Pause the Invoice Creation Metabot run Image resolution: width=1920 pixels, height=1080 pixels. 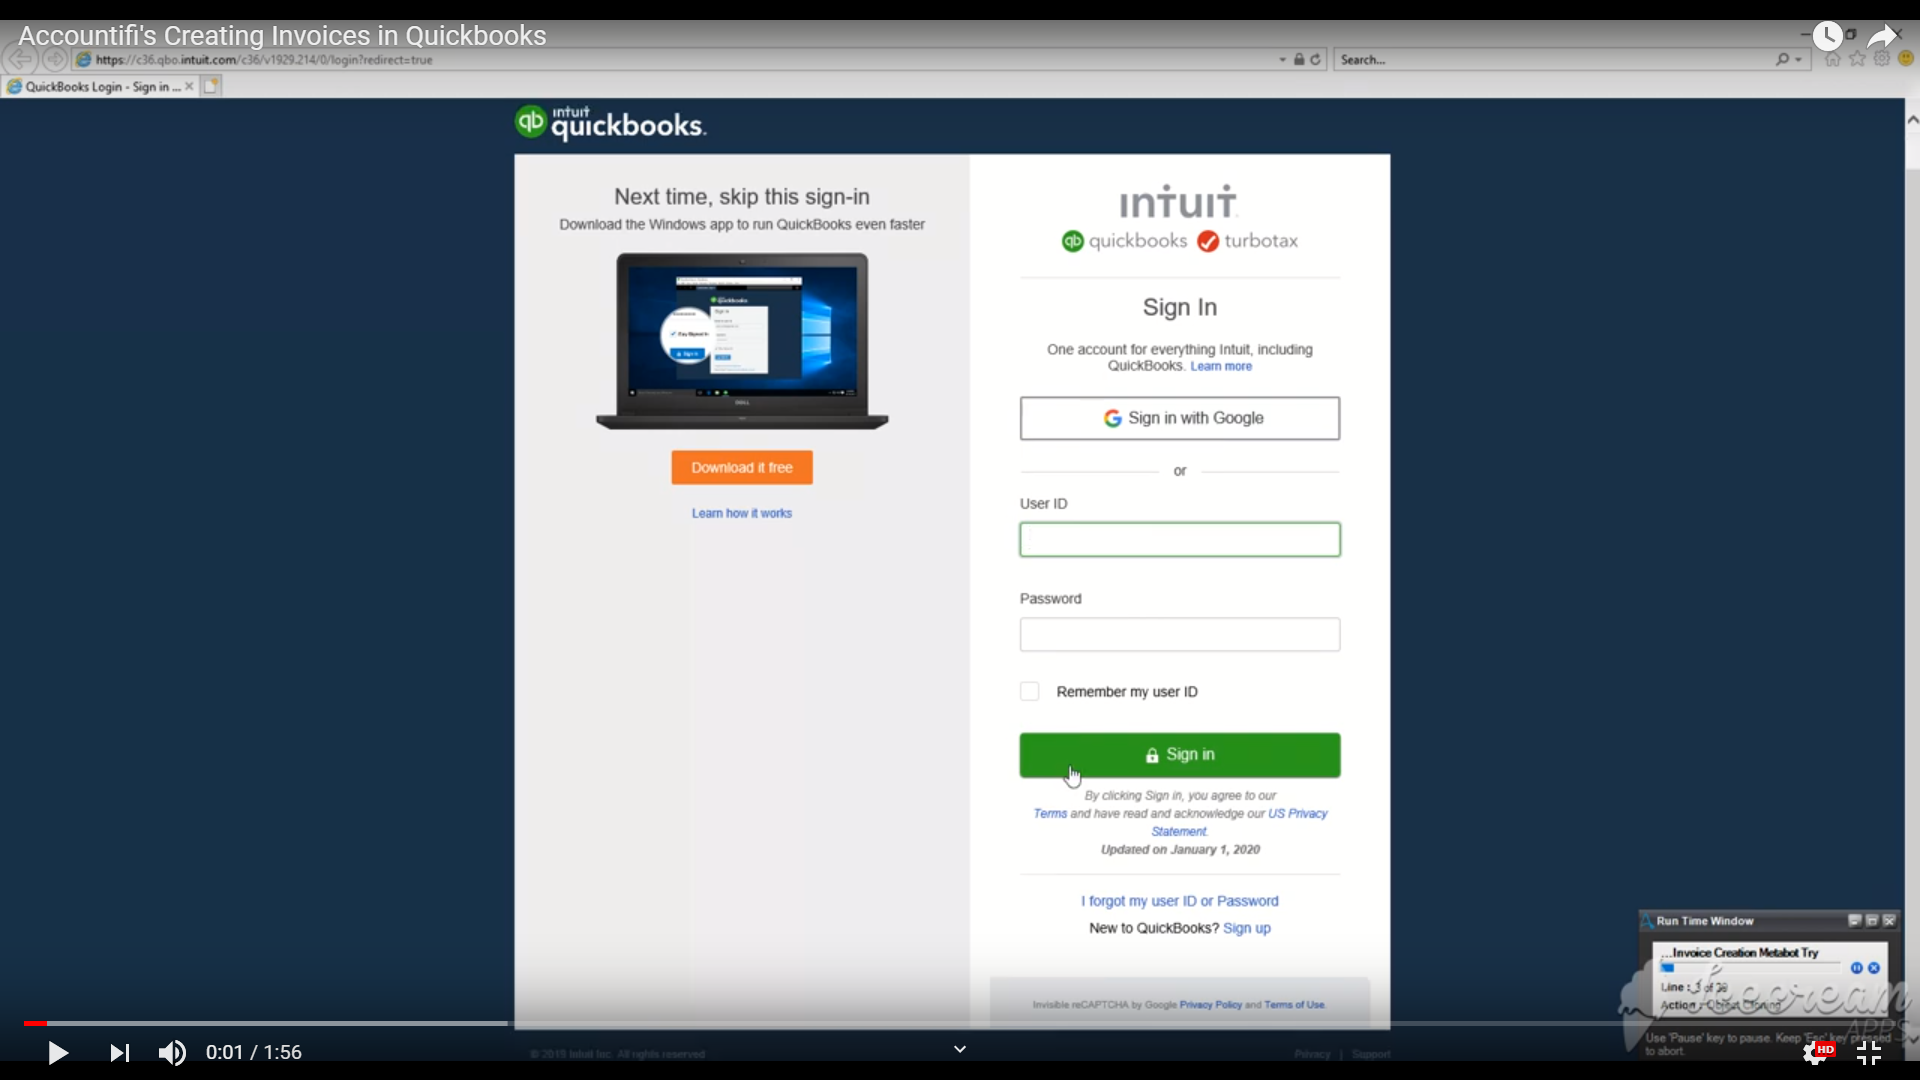point(1856,968)
